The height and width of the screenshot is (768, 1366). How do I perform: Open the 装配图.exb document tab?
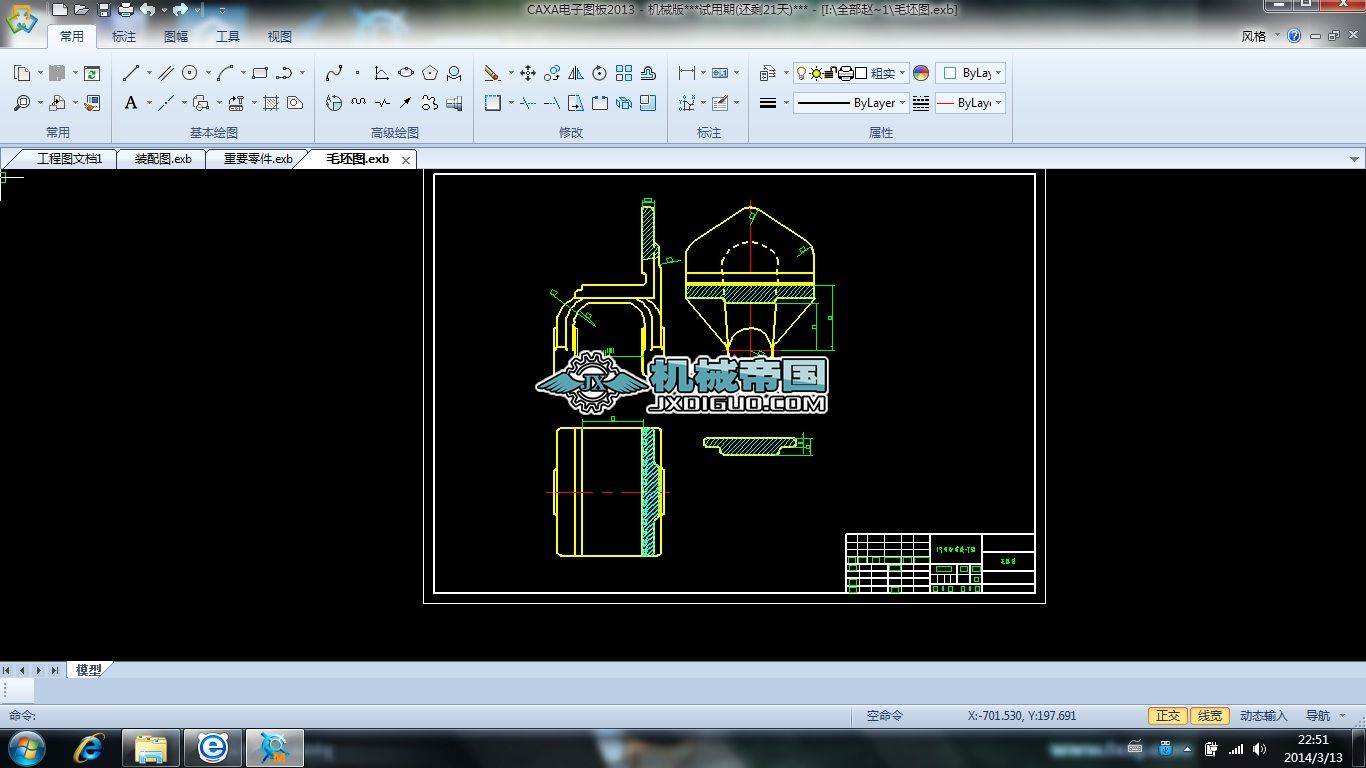163,159
